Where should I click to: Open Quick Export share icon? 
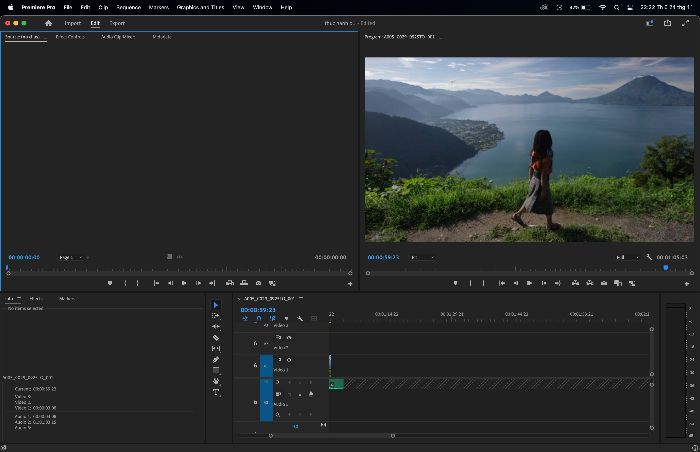point(667,23)
